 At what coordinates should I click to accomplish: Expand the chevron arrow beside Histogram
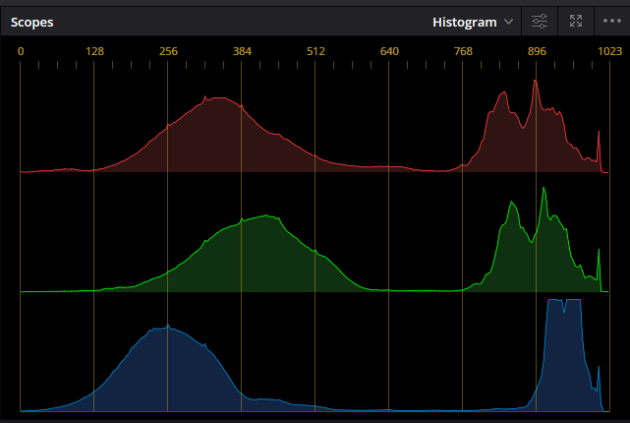[x=510, y=21]
